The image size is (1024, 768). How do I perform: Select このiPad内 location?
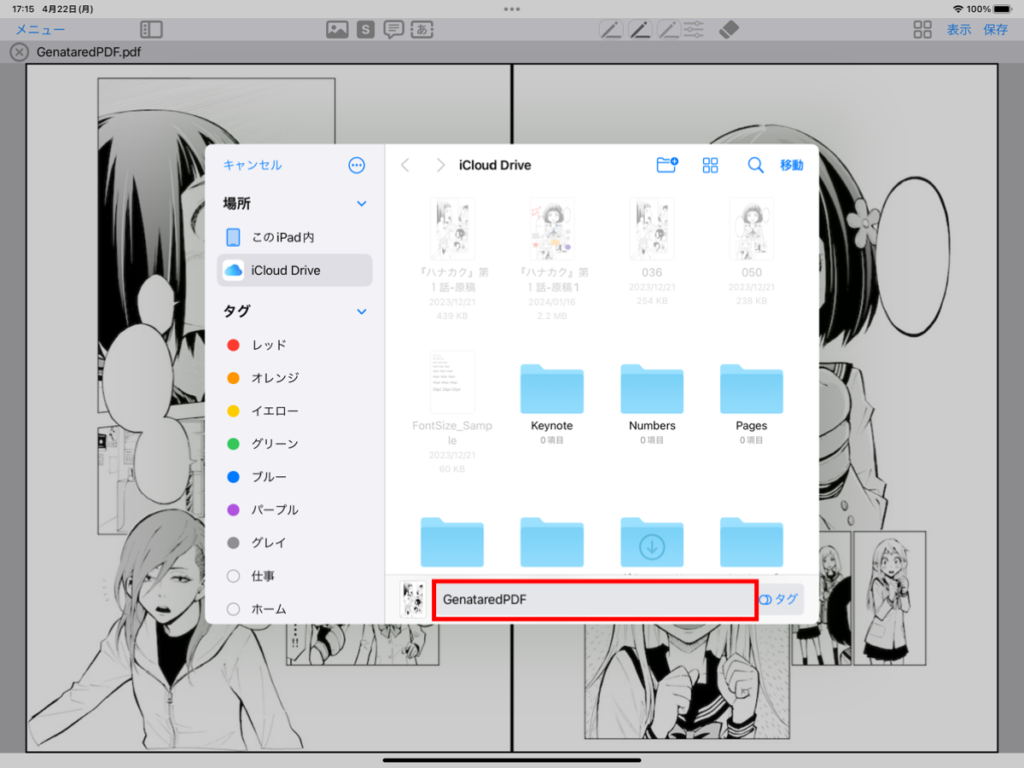tap(295, 237)
